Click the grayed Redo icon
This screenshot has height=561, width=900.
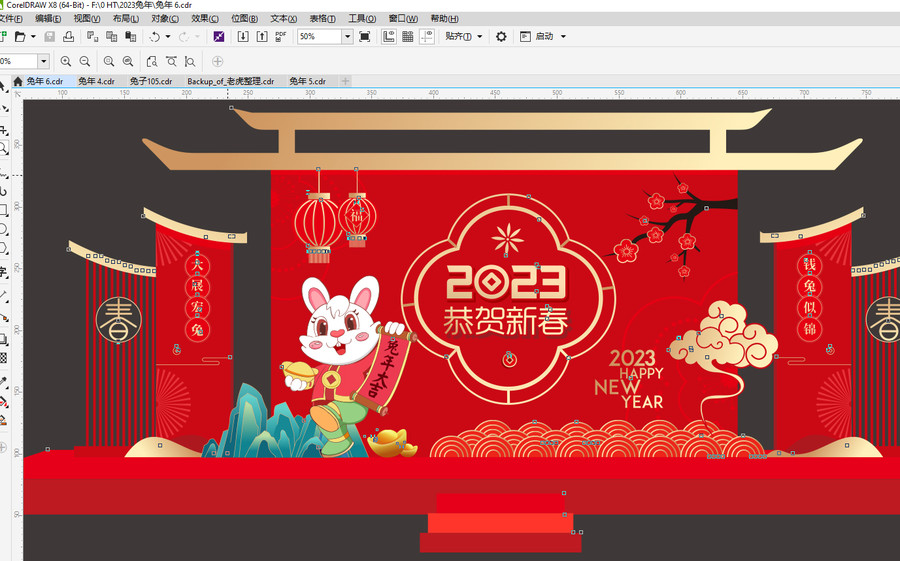coord(184,37)
